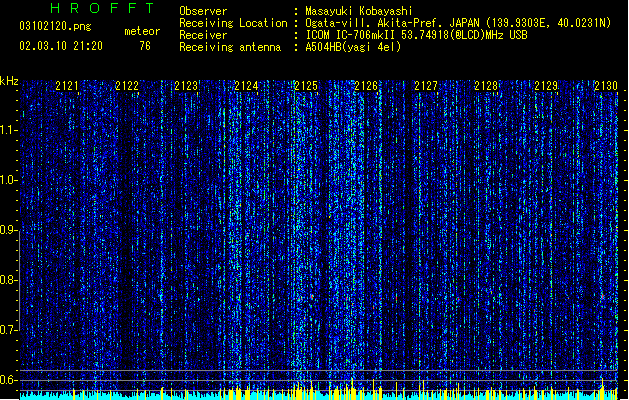Click the 2123 time marker
Screen dimensions: 629x400
click(186, 86)
